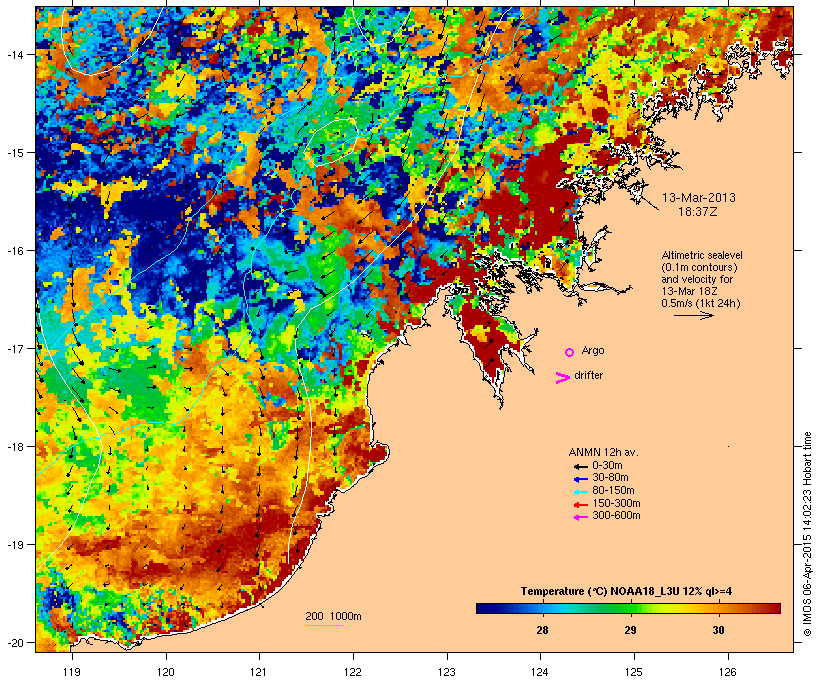Click the -20 latitude axis label
This screenshot has height=680, width=820.
point(14,642)
